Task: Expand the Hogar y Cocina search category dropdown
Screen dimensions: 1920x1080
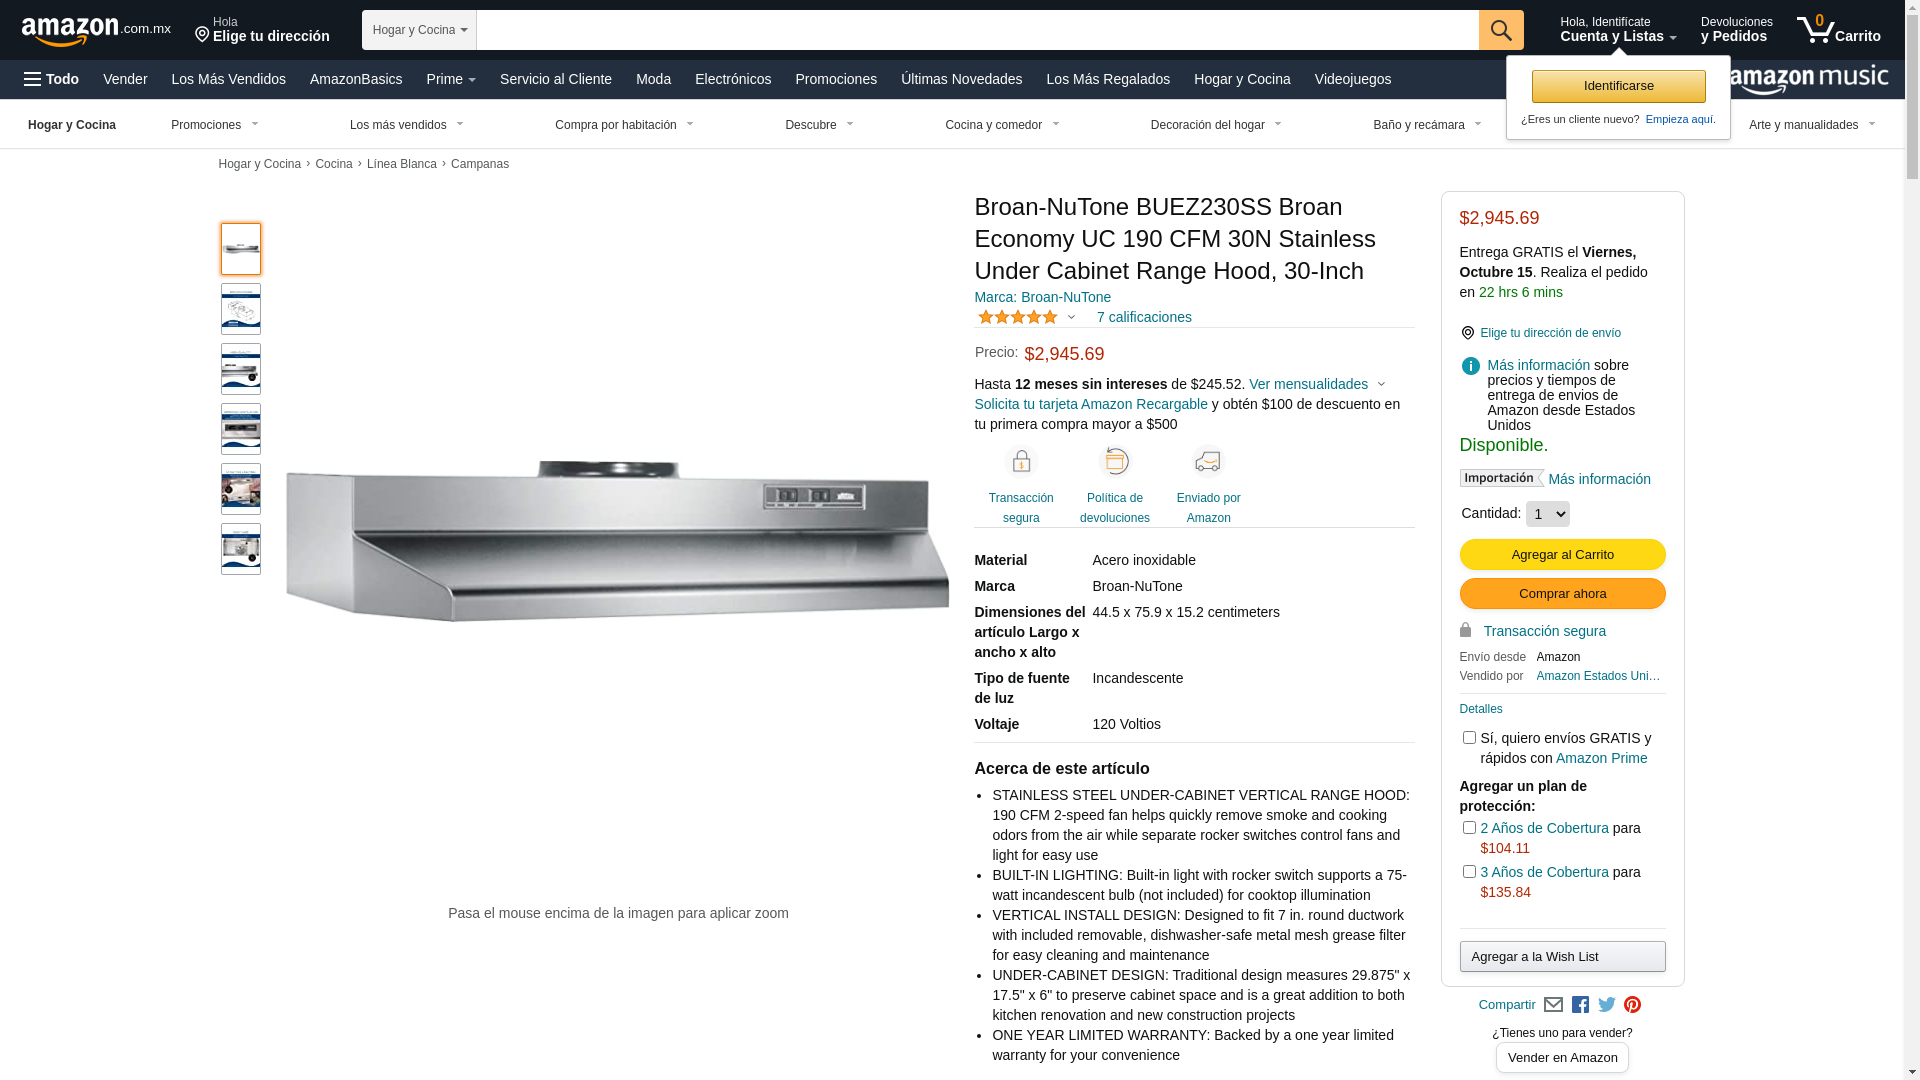Action: [x=419, y=30]
